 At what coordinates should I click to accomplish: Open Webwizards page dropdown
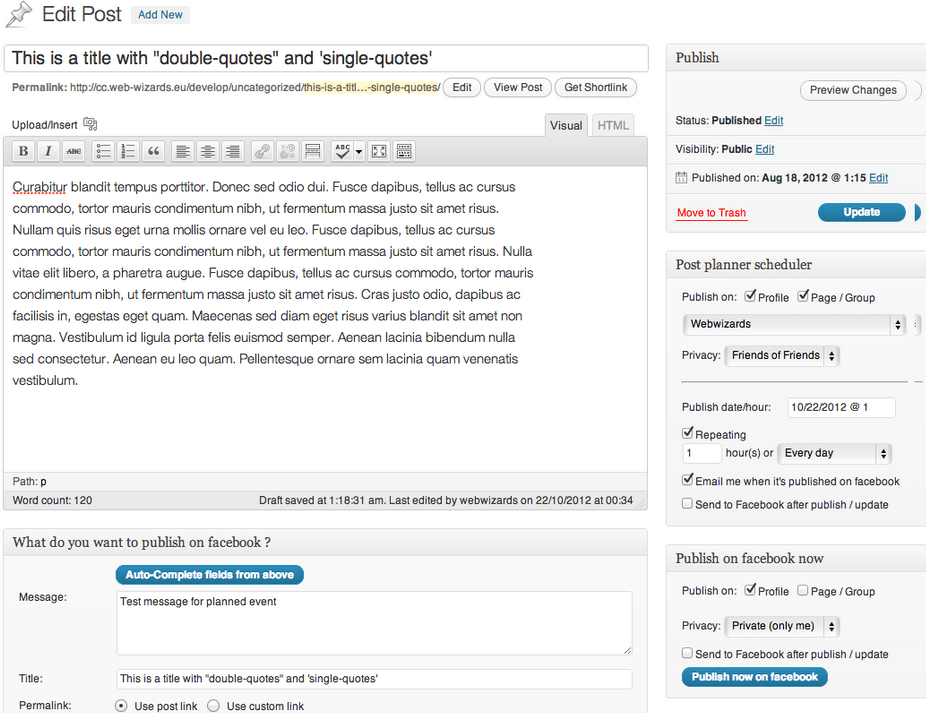pos(794,324)
